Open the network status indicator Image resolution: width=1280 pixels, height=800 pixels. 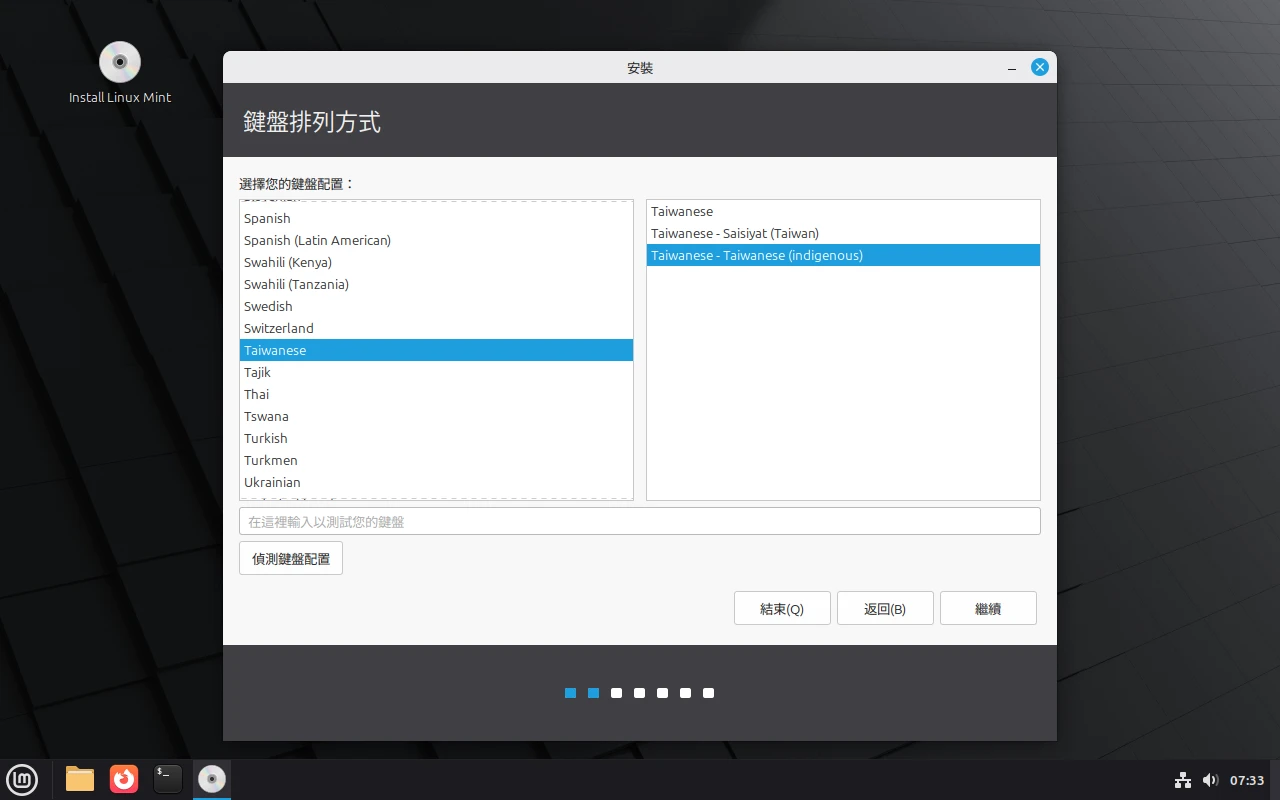coord(1183,780)
